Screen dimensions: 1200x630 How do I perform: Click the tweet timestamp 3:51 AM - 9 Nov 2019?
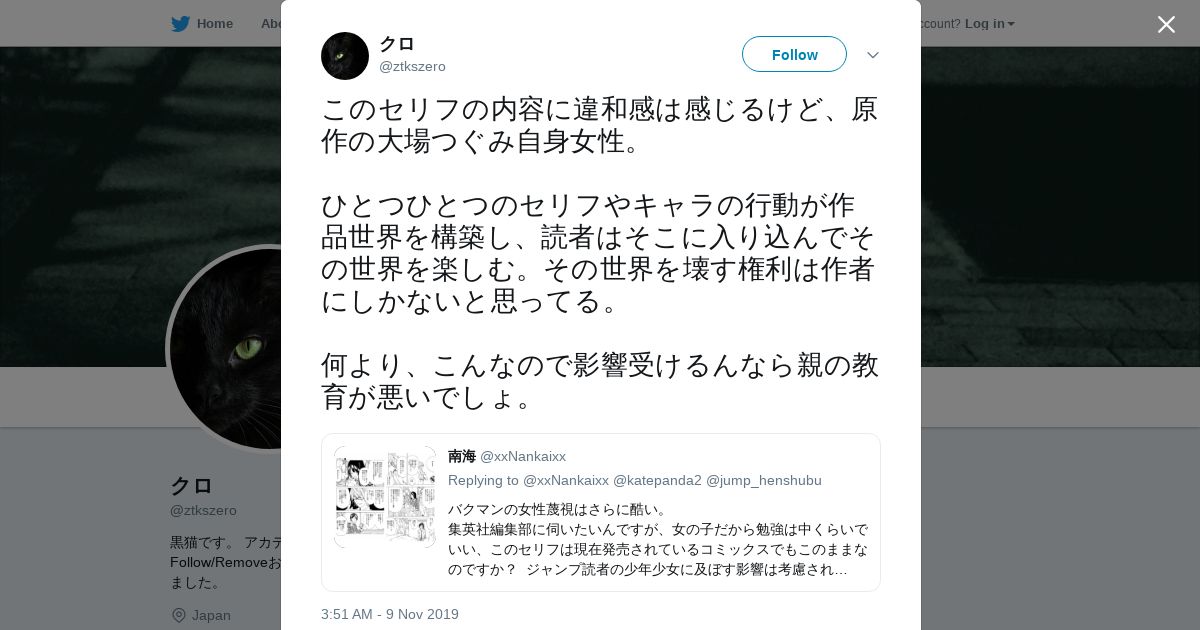390,614
